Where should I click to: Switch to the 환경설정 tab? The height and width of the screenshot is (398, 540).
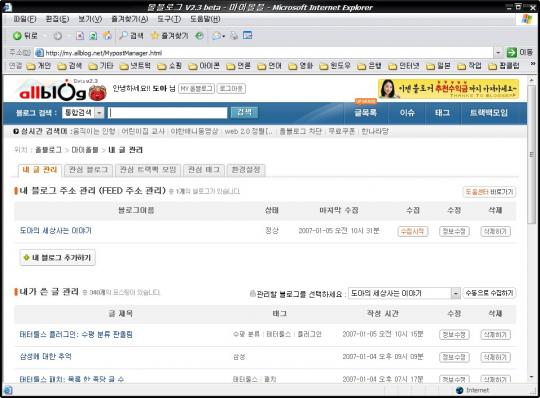246,170
